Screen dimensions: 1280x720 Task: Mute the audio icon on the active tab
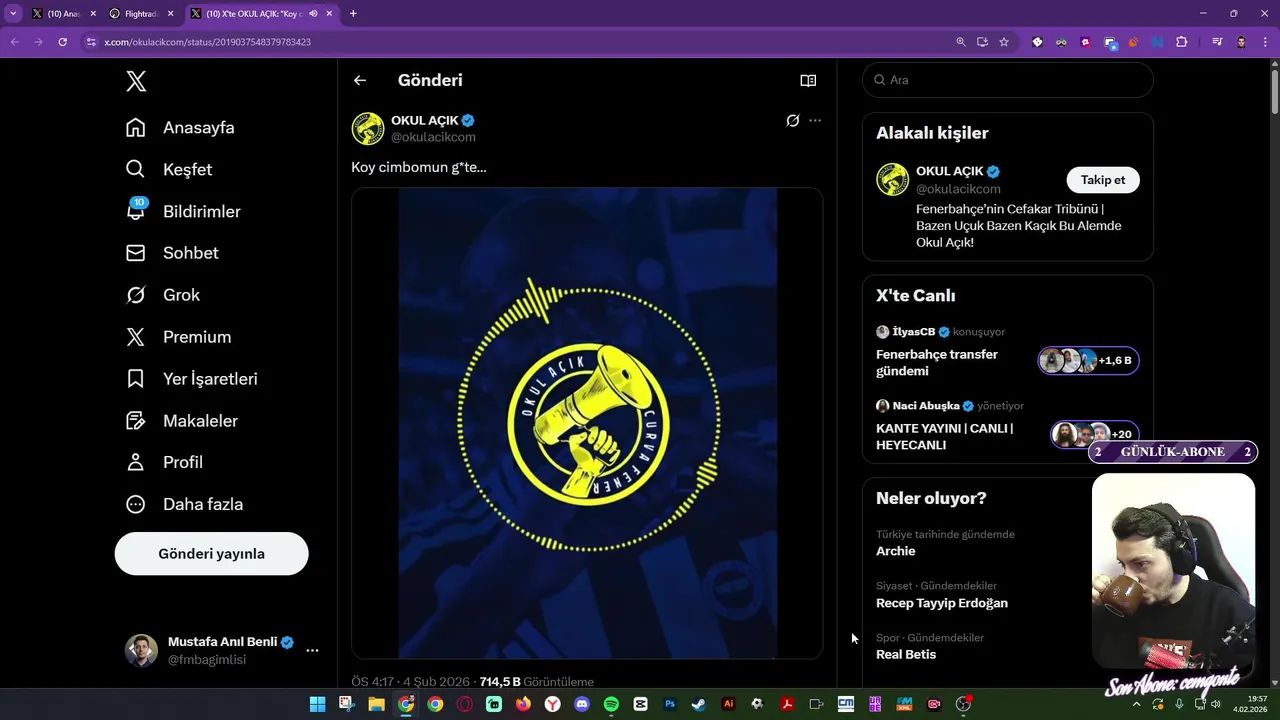click(x=313, y=14)
